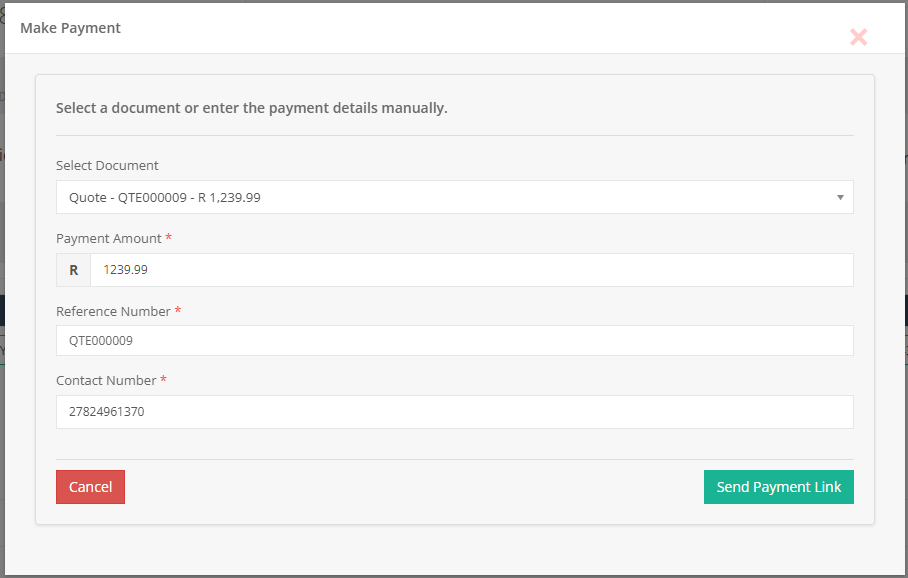
Task: Click the Payment Amount input field
Action: click(x=471, y=270)
